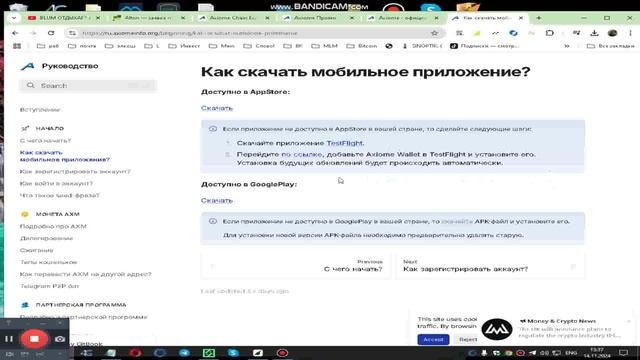The image size is (640, 360).
Task: Go back to the previous browser page
Action: [15, 33]
